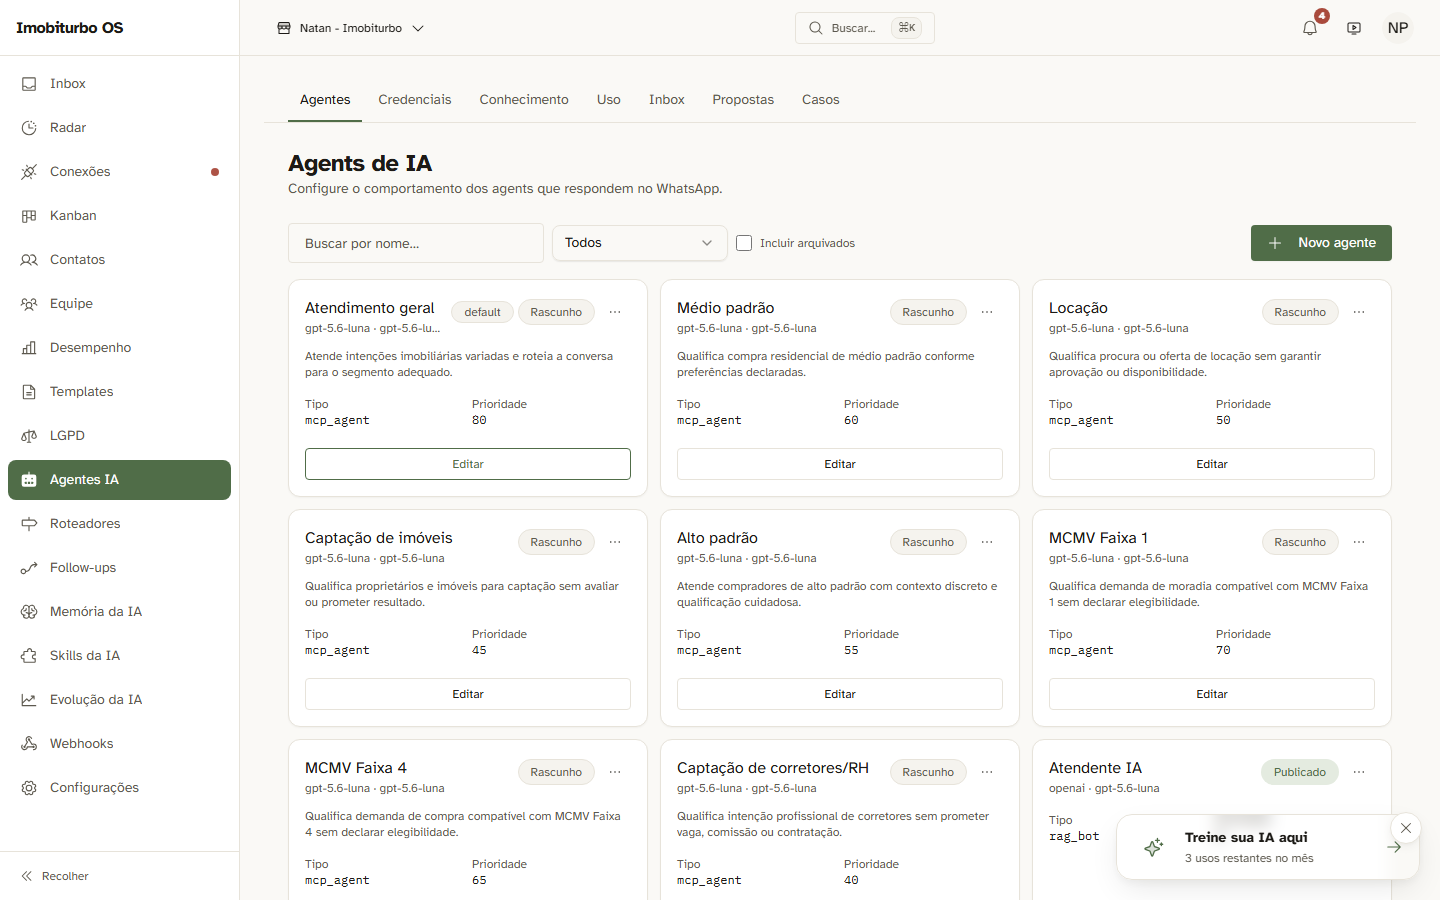The height and width of the screenshot is (900, 1440).
Task: Click the video player icon in header
Action: (1354, 28)
